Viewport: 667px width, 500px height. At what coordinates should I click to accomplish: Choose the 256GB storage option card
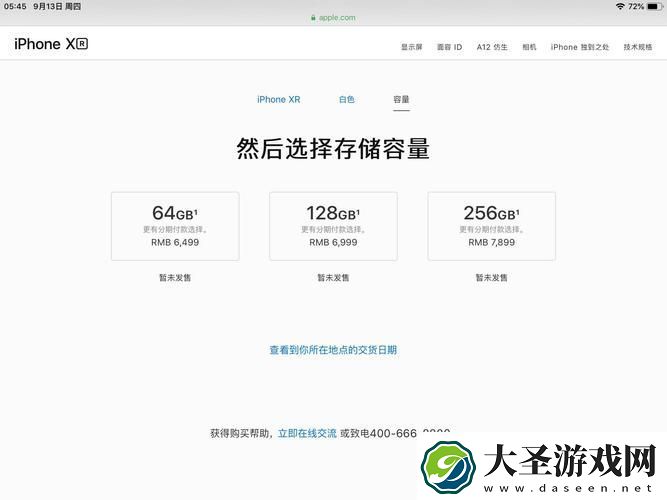click(x=492, y=226)
